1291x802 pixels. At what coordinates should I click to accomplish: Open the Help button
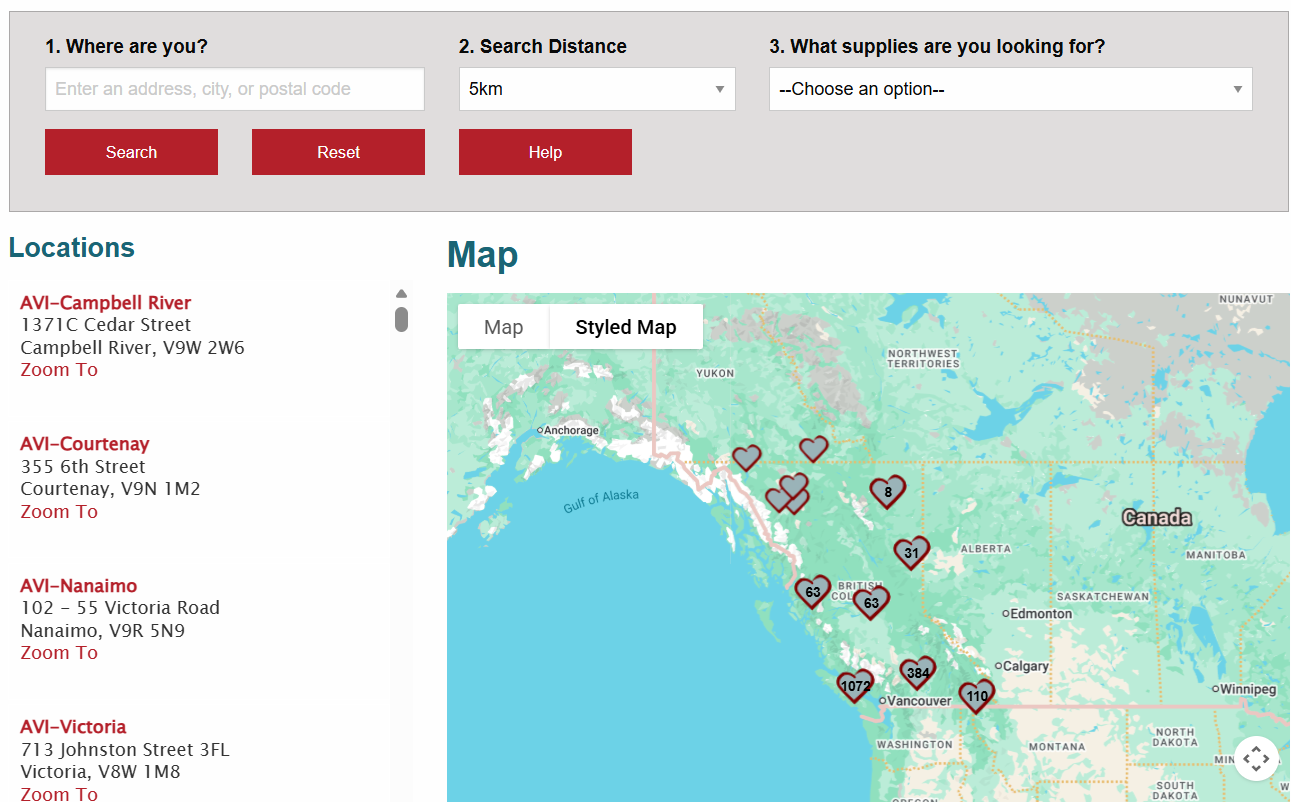(545, 152)
